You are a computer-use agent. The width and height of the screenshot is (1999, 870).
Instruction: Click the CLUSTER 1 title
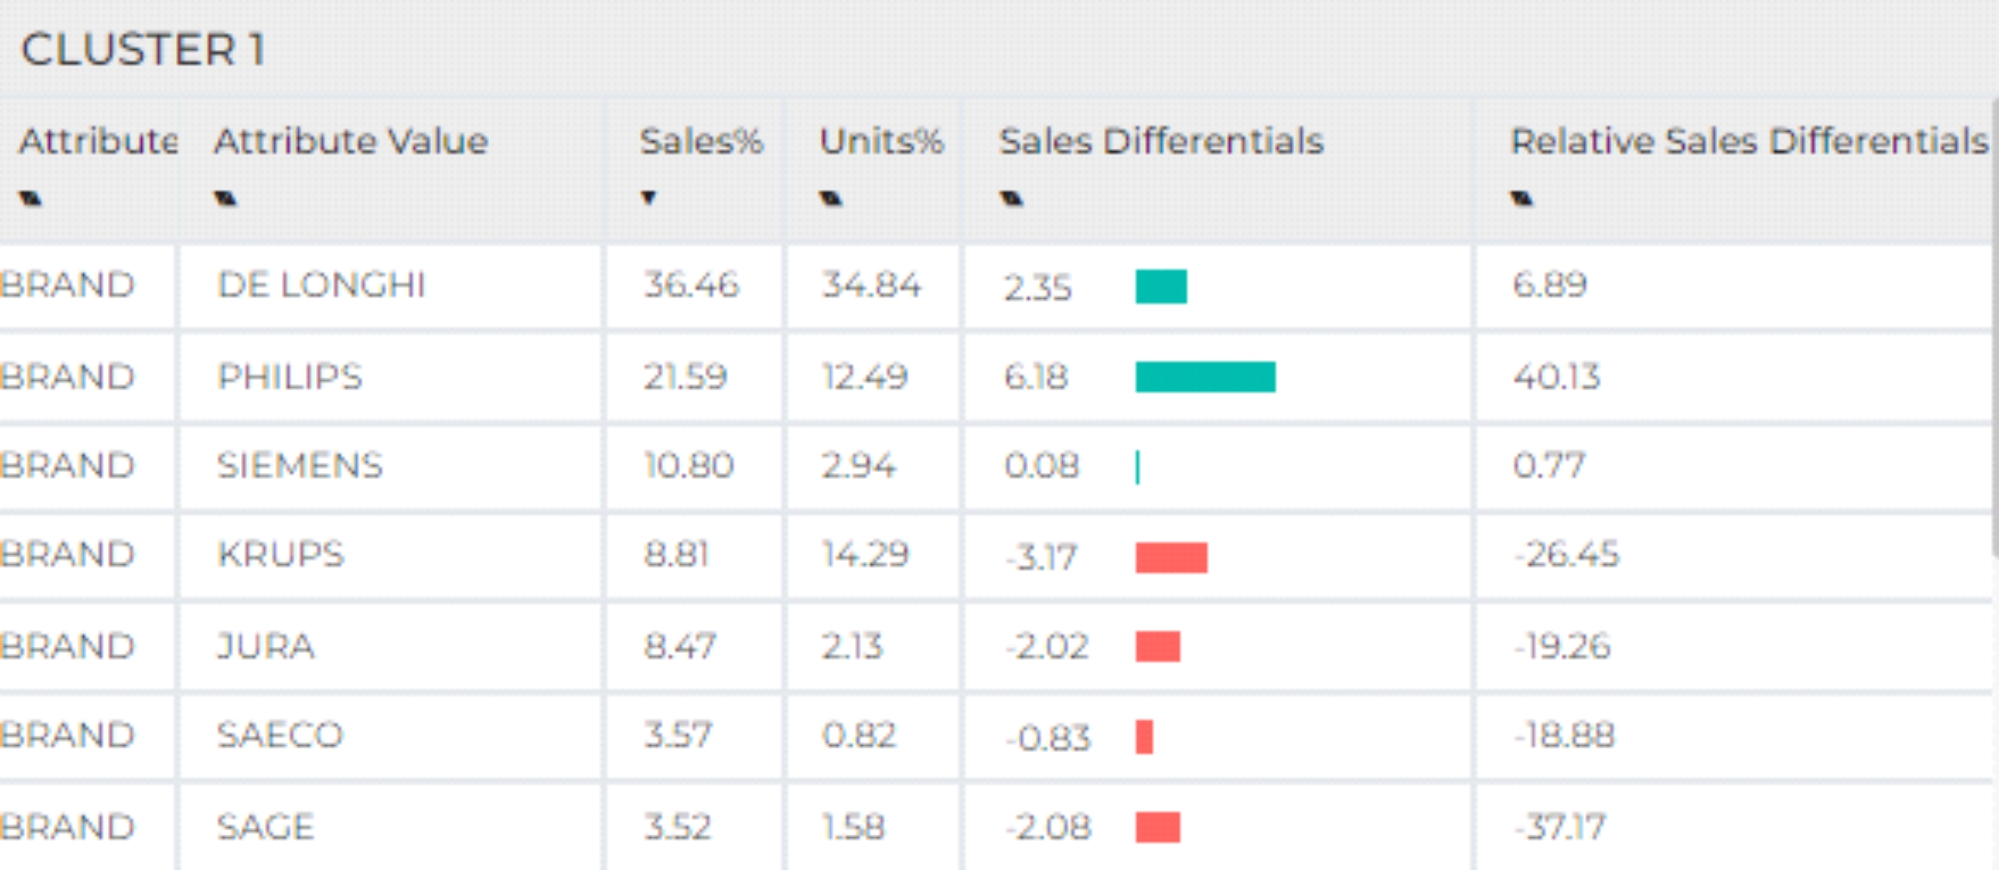point(143,50)
